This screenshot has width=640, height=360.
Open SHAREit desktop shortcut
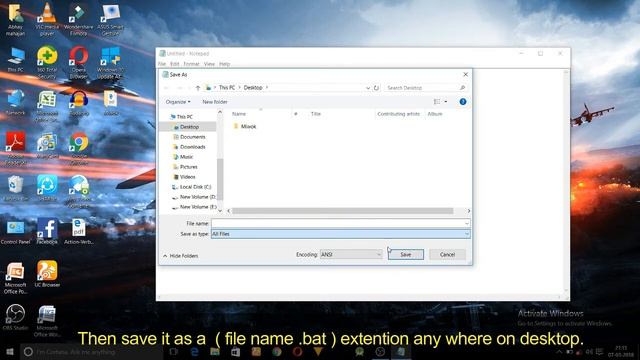coord(47,188)
